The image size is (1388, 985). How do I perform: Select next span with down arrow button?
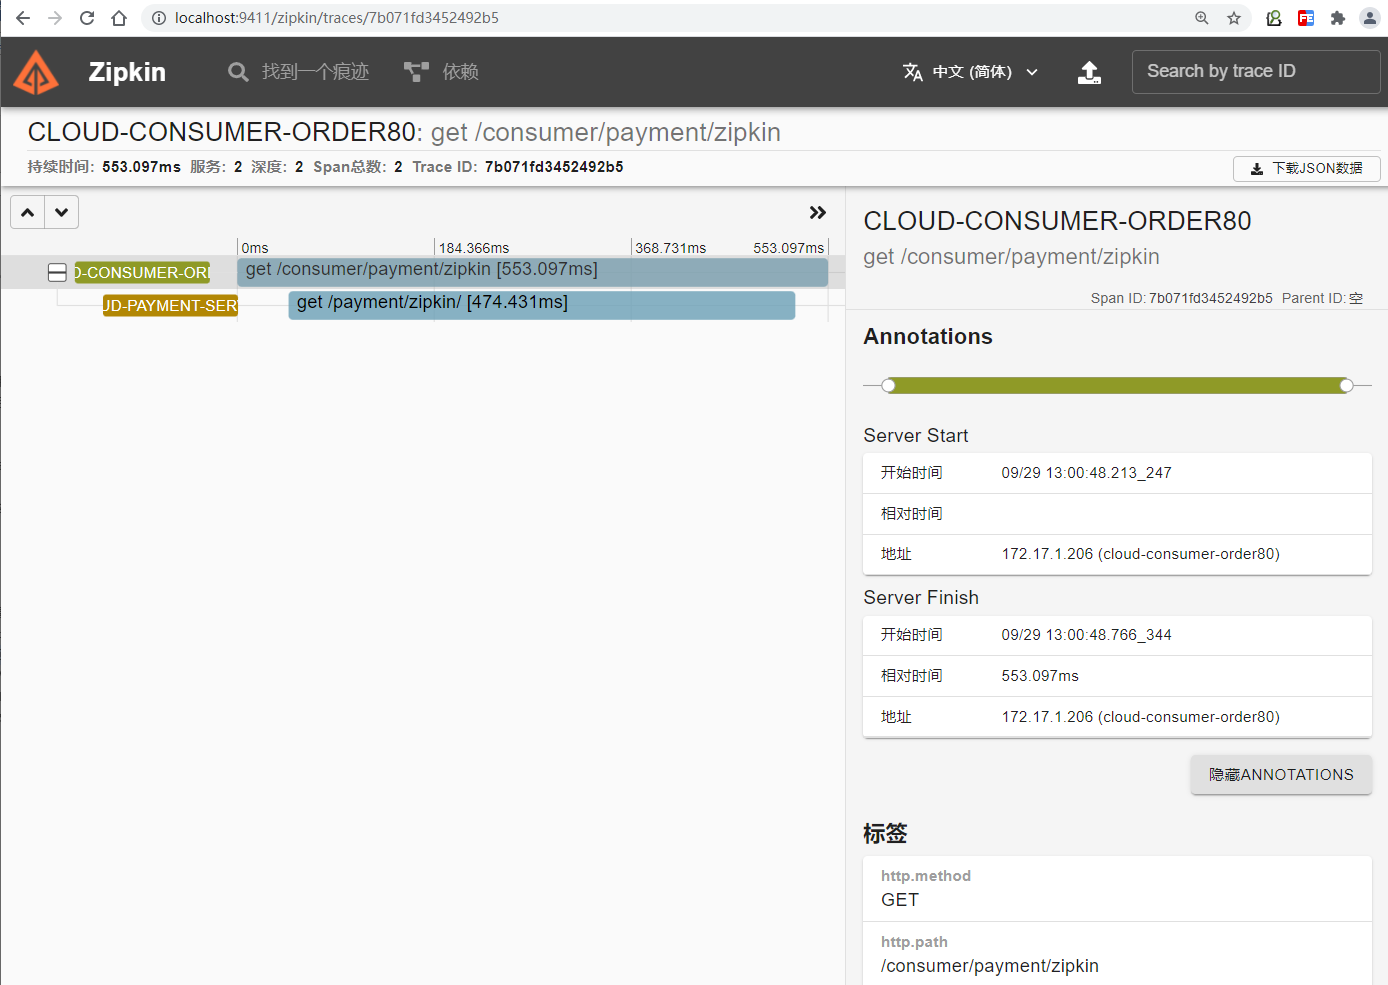(62, 212)
